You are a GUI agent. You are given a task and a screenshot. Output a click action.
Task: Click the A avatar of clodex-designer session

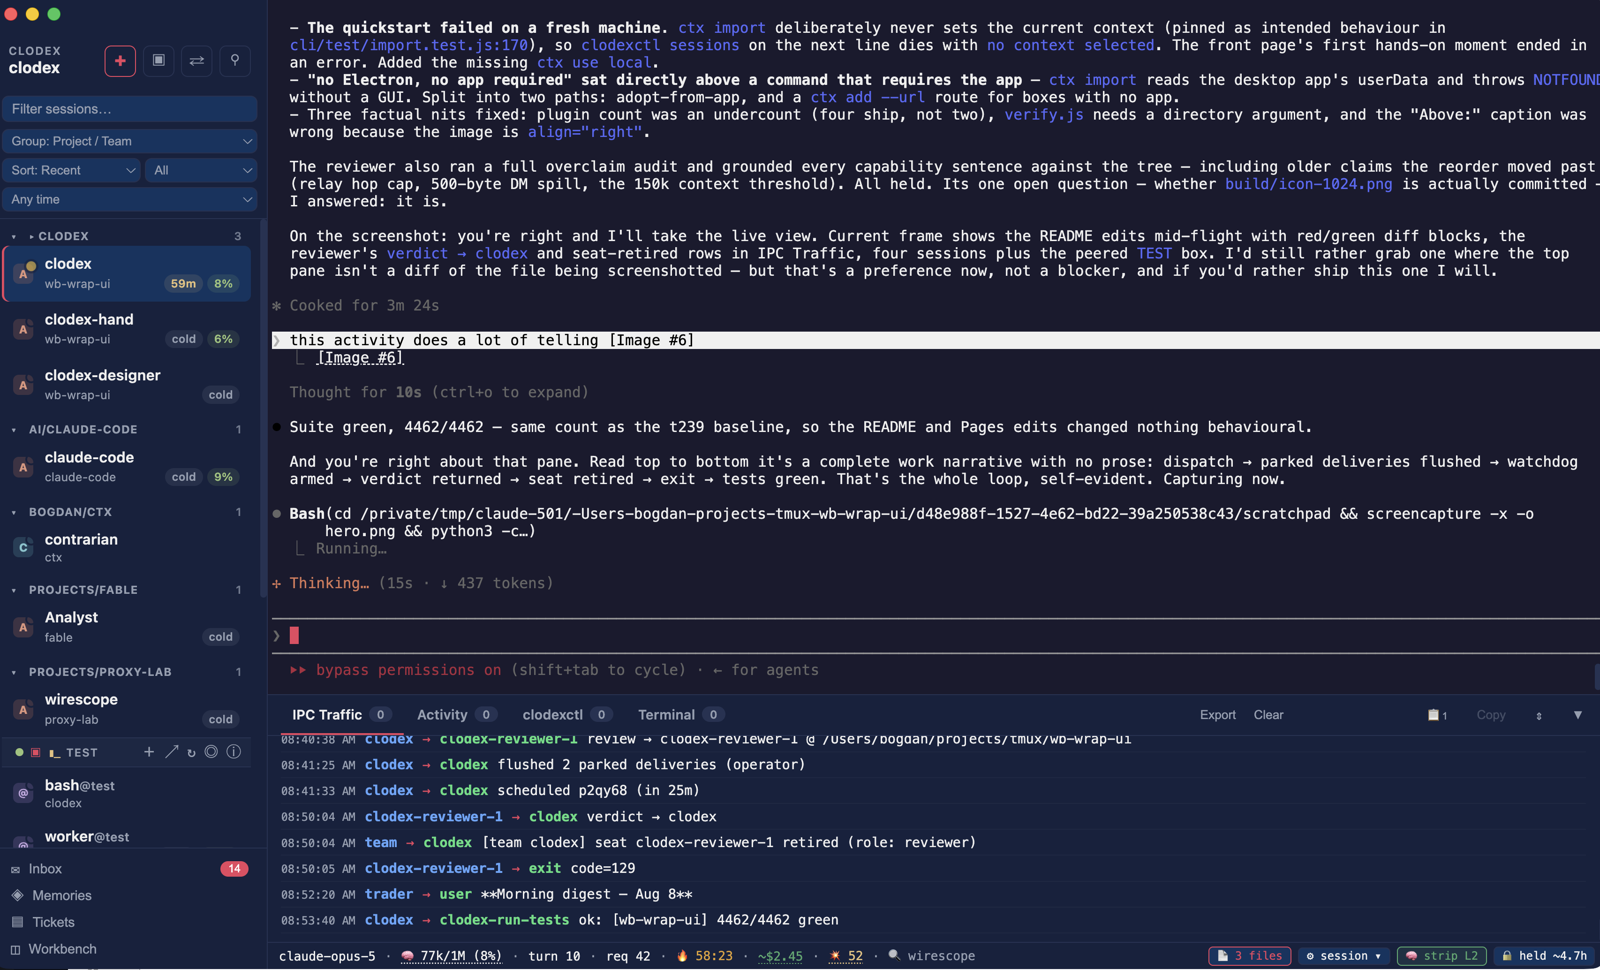tap(23, 385)
